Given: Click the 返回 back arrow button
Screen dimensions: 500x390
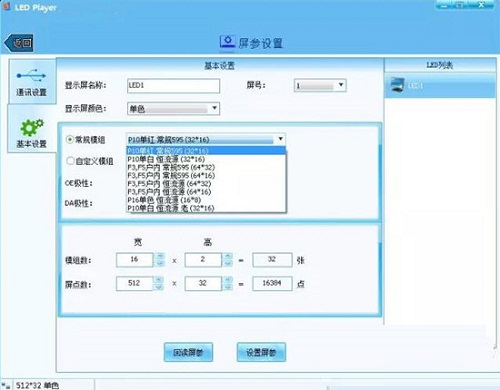Looking at the screenshot, I should 19,43.
